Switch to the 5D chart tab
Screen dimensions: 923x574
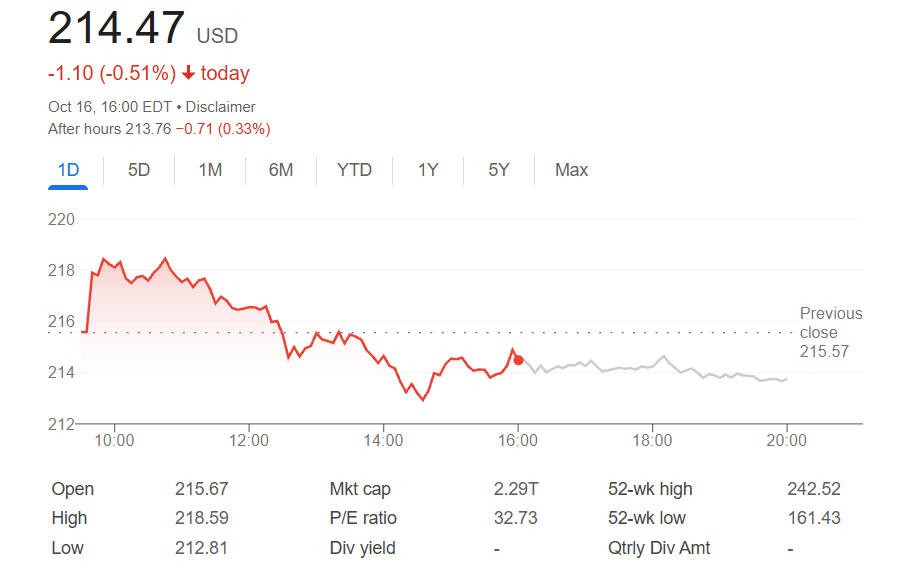pos(139,170)
